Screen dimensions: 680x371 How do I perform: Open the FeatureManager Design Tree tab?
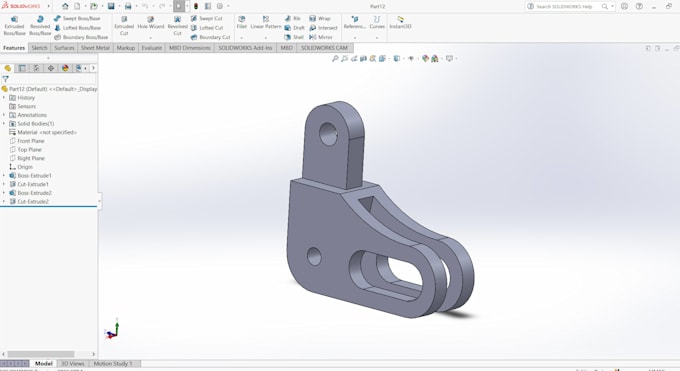tap(7, 68)
